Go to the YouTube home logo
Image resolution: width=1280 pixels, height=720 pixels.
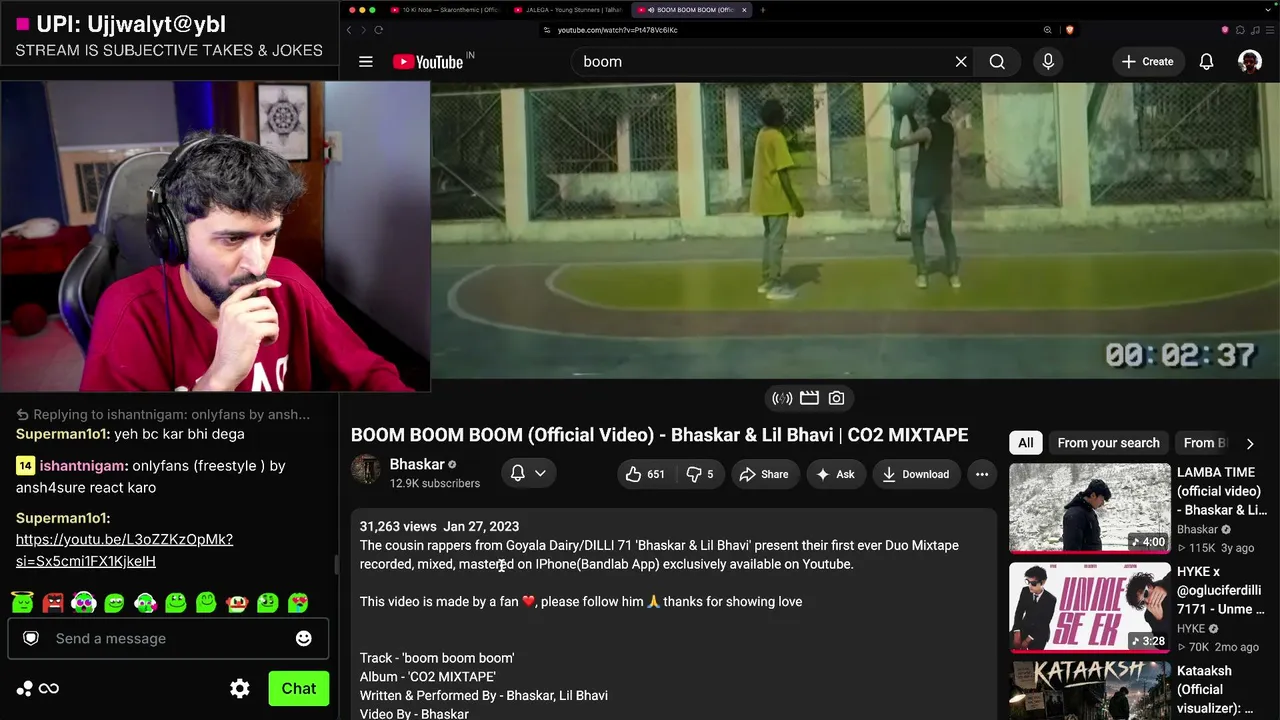[428, 62]
